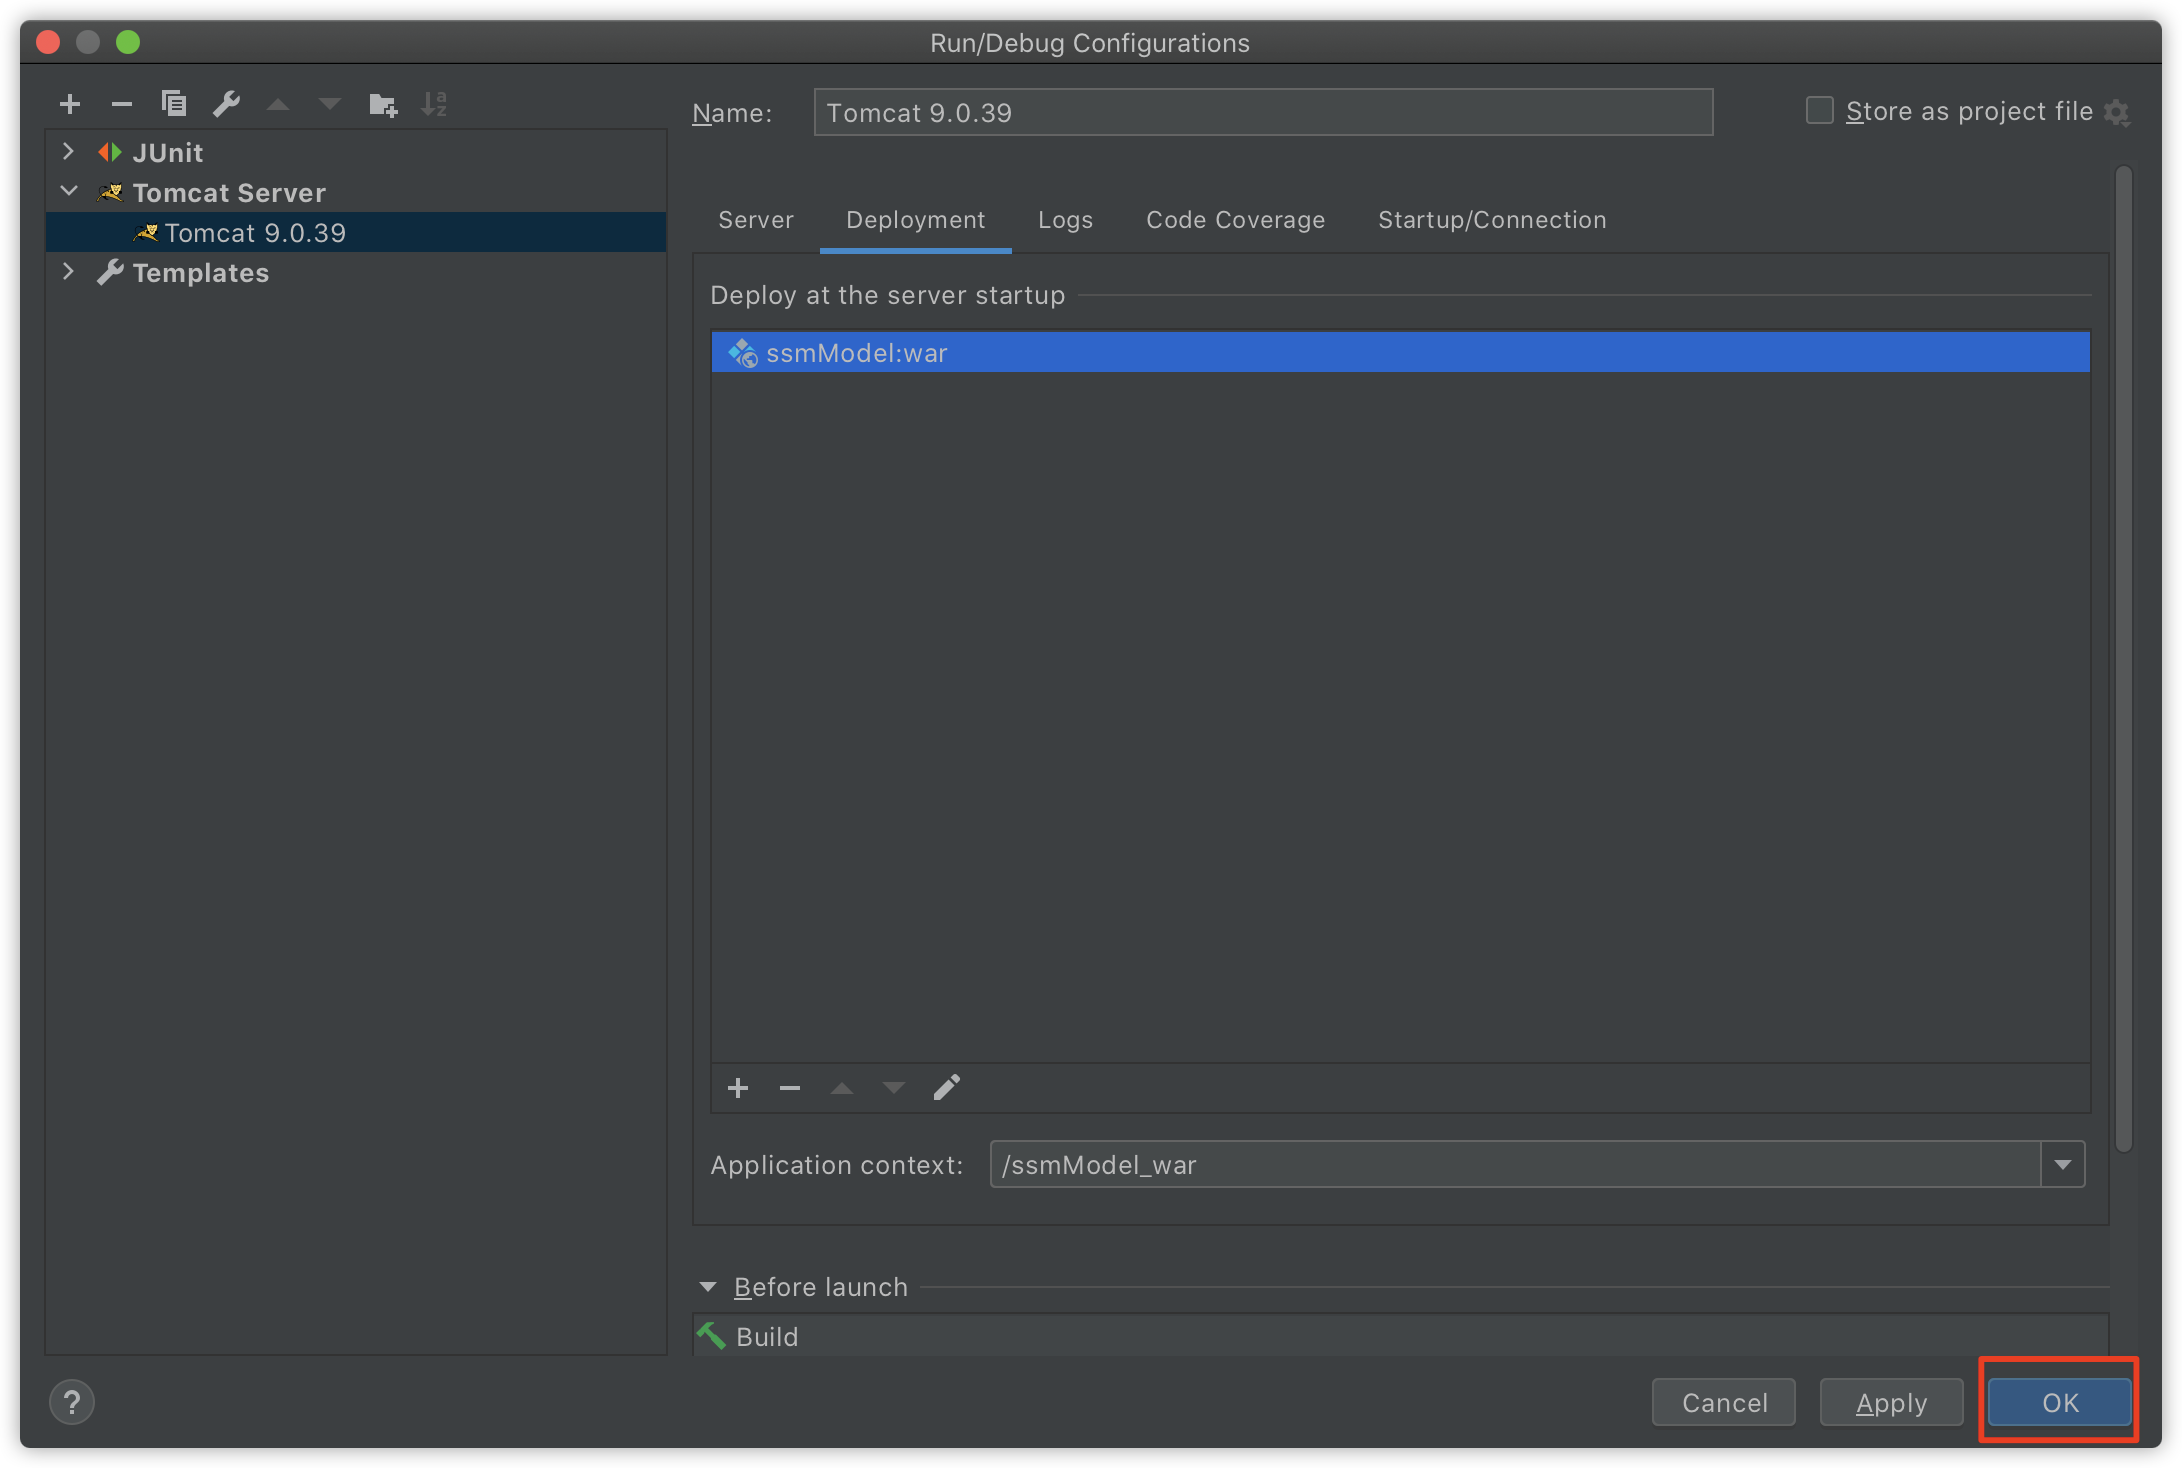Viewport: 2182px width, 1468px height.
Task: Click the gear icon beside Store as project file
Action: tap(2117, 112)
